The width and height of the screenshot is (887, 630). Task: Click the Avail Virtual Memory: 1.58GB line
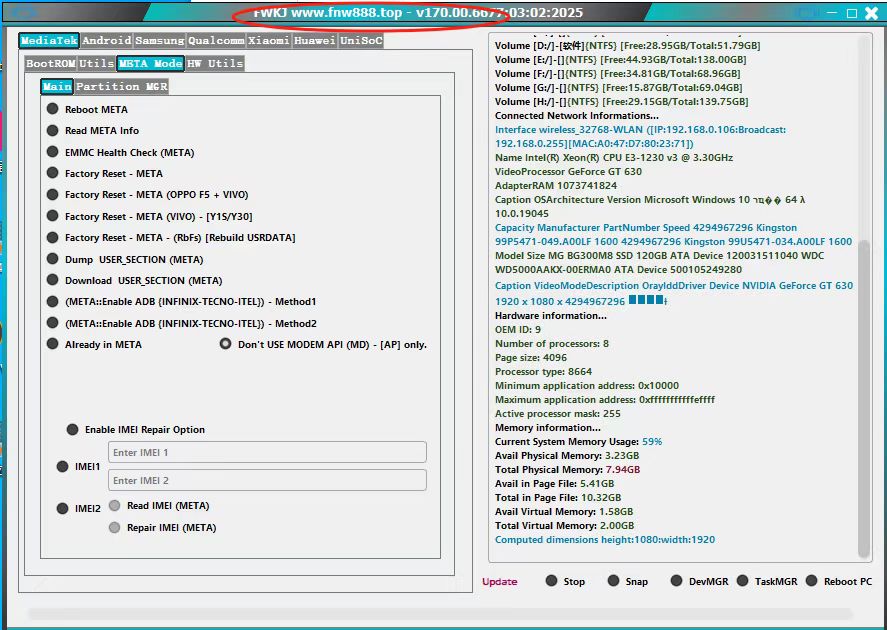[x=564, y=511]
